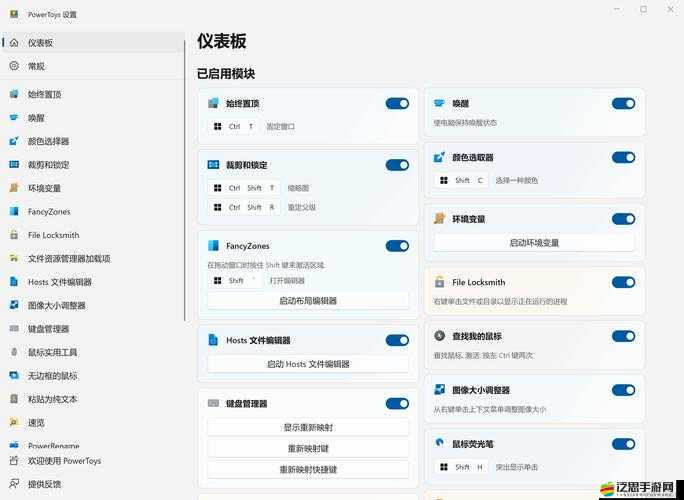Toggle the 始终置顶 module switch
The height and width of the screenshot is (500, 684).
(397, 103)
